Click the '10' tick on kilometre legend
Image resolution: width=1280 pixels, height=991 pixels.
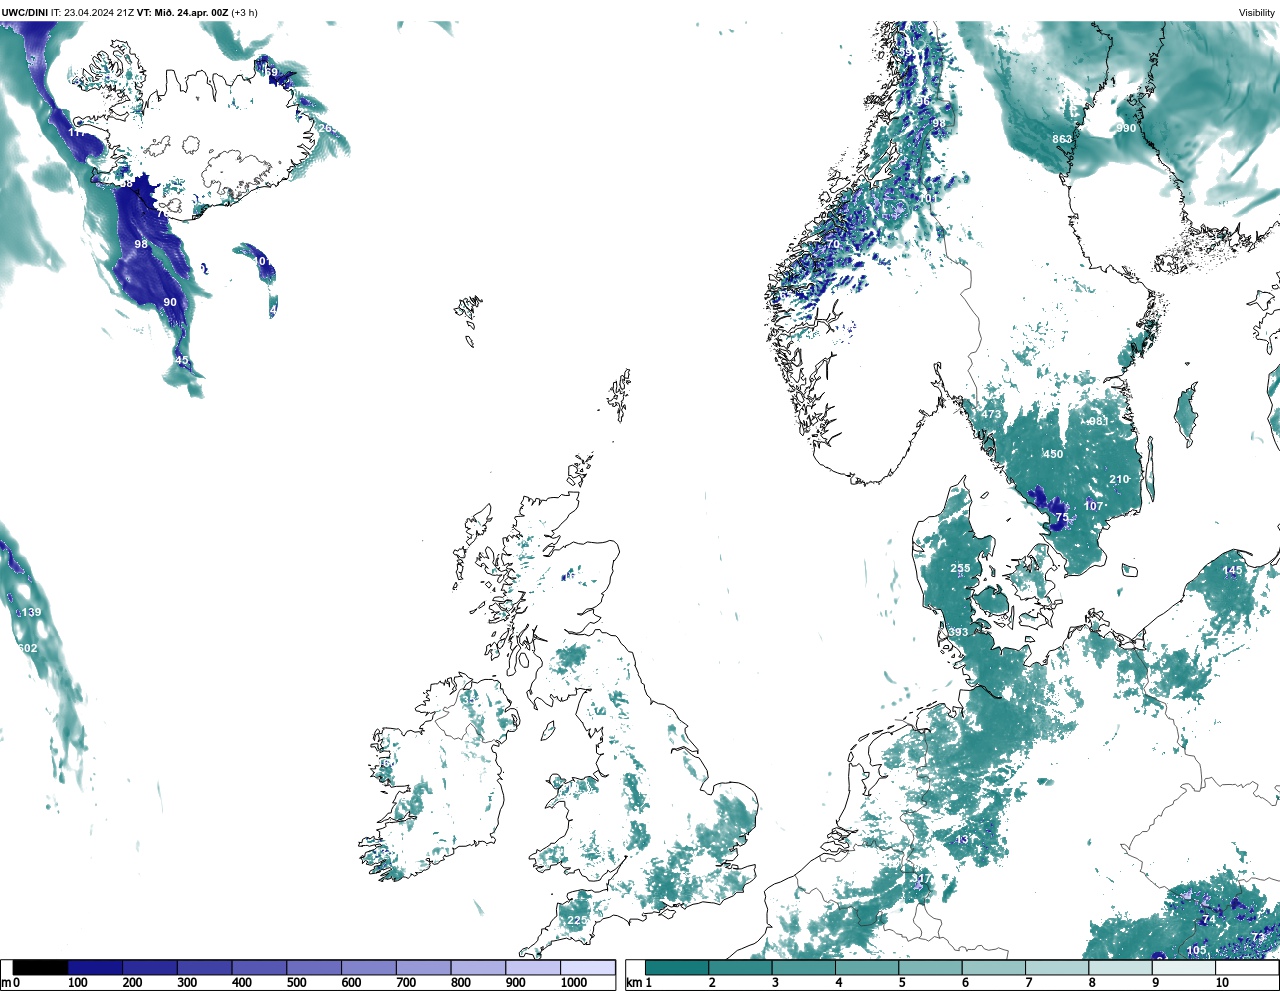pos(1222,983)
